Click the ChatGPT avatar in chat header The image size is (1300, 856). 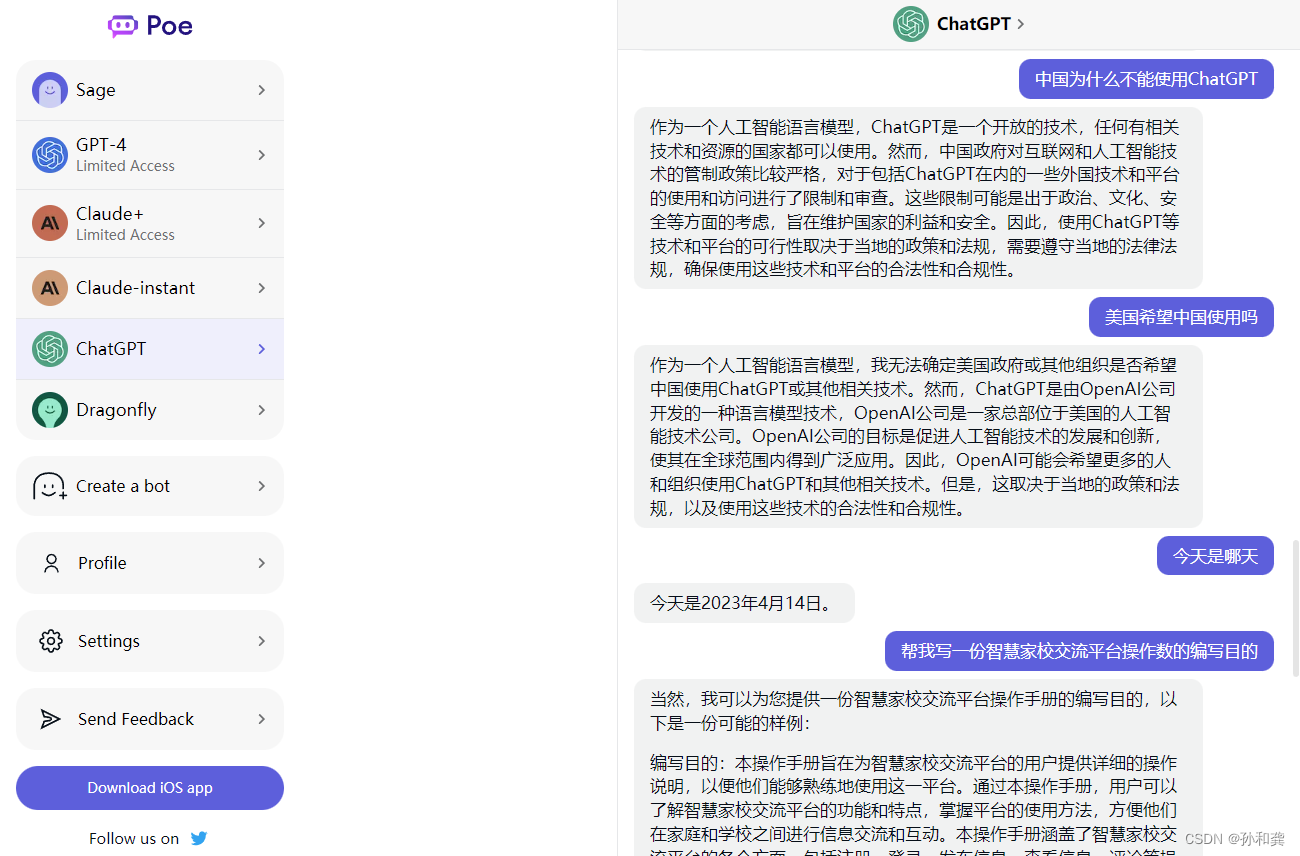coord(911,24)
